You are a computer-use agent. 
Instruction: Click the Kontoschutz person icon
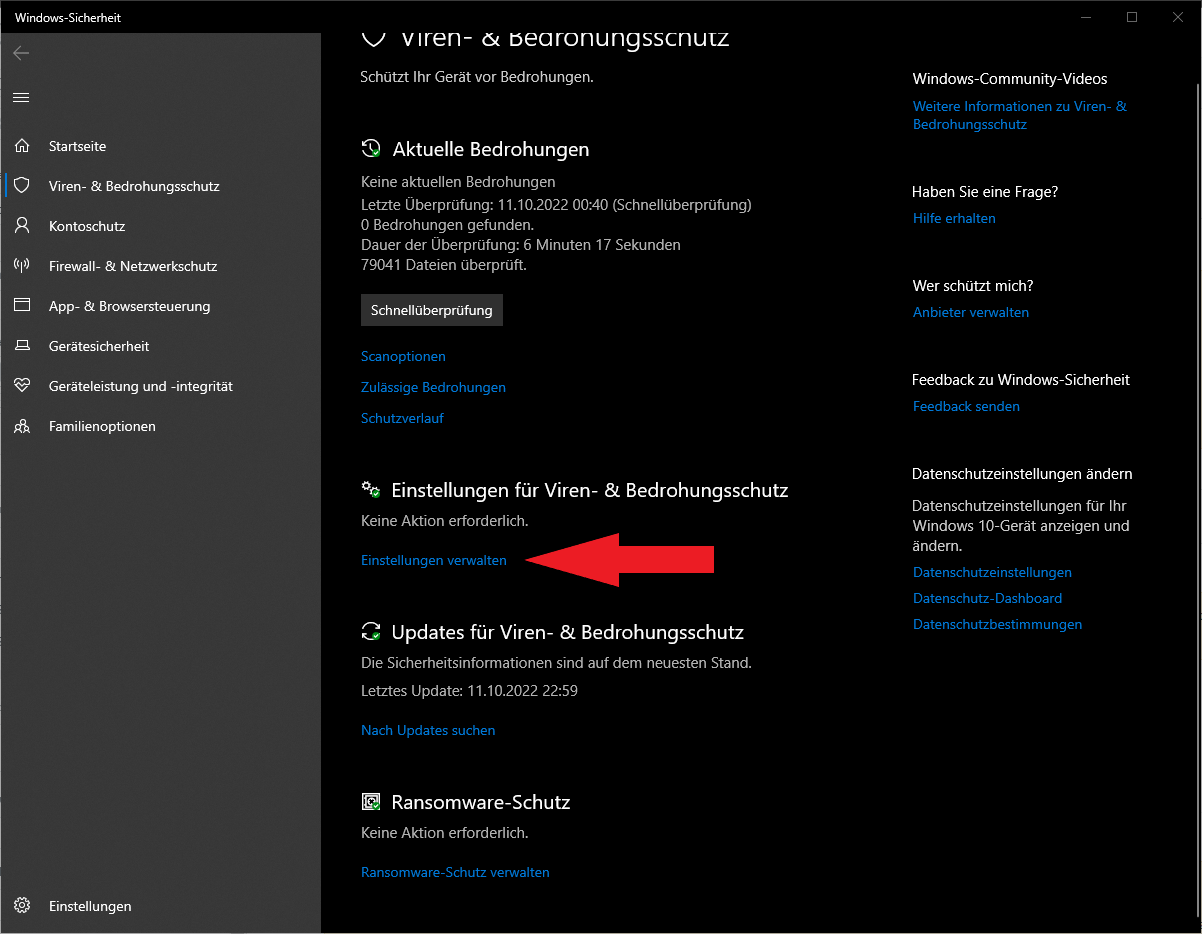click(x=22, y=226)
